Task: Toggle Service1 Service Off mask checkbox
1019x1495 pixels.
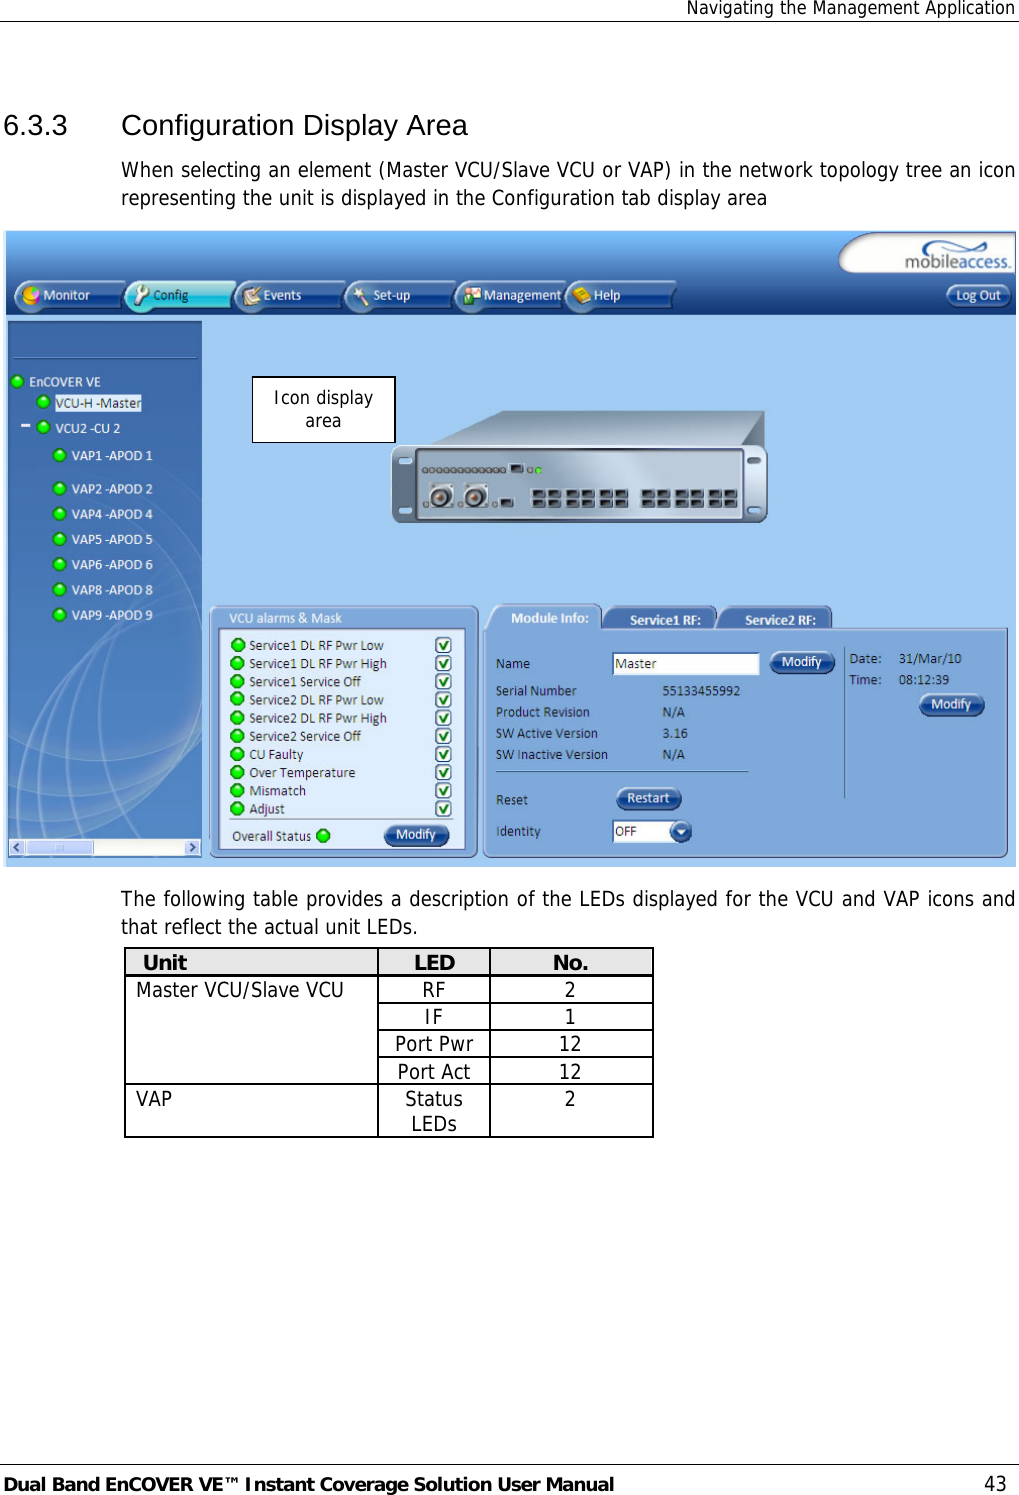Action: pos(443,681)
